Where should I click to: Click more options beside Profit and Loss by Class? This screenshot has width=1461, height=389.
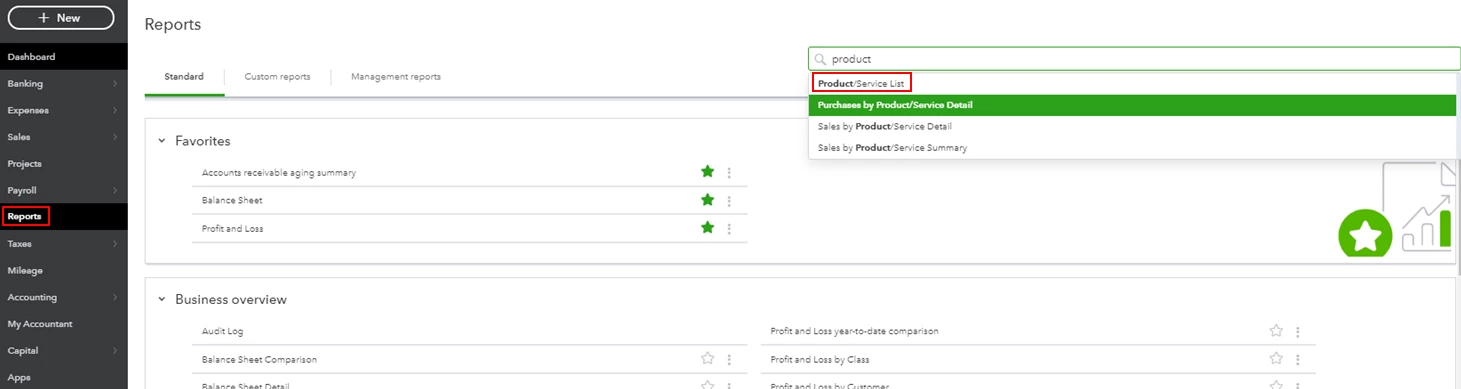pos(1298,359)
